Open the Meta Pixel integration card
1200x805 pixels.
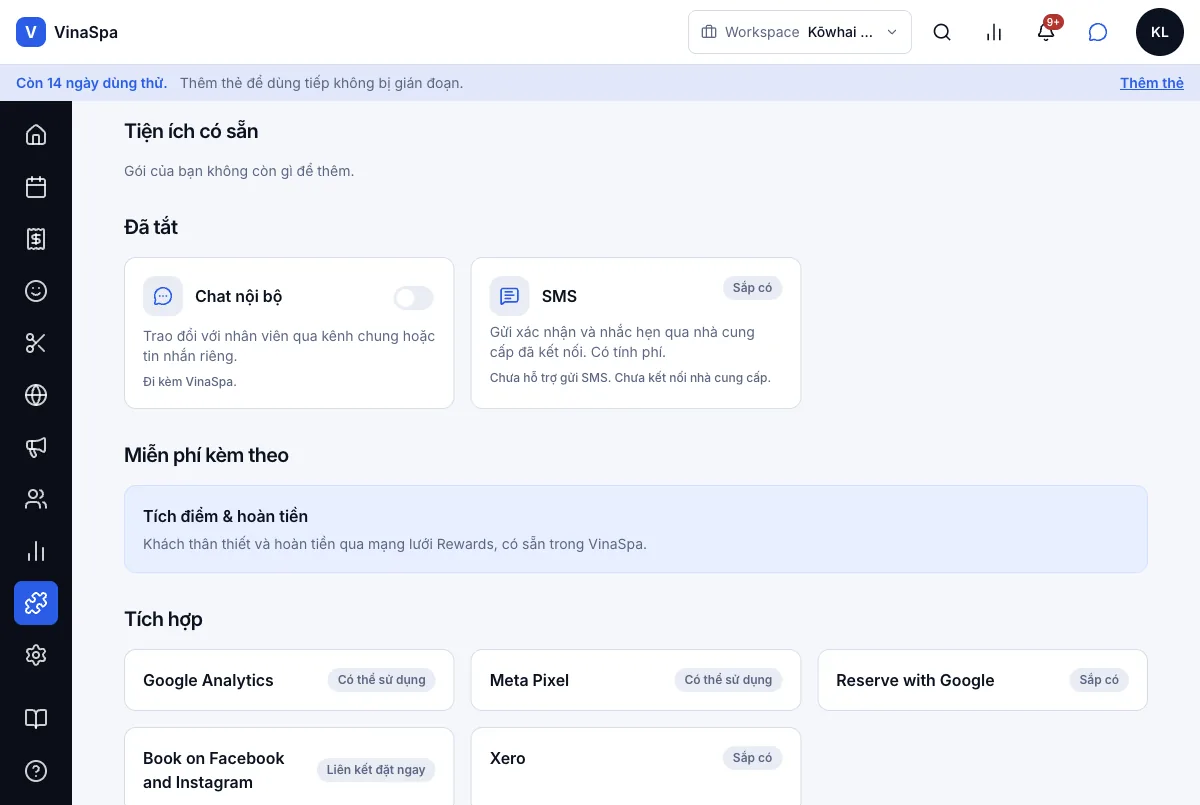pyautogui.click(x=636, y=680)
